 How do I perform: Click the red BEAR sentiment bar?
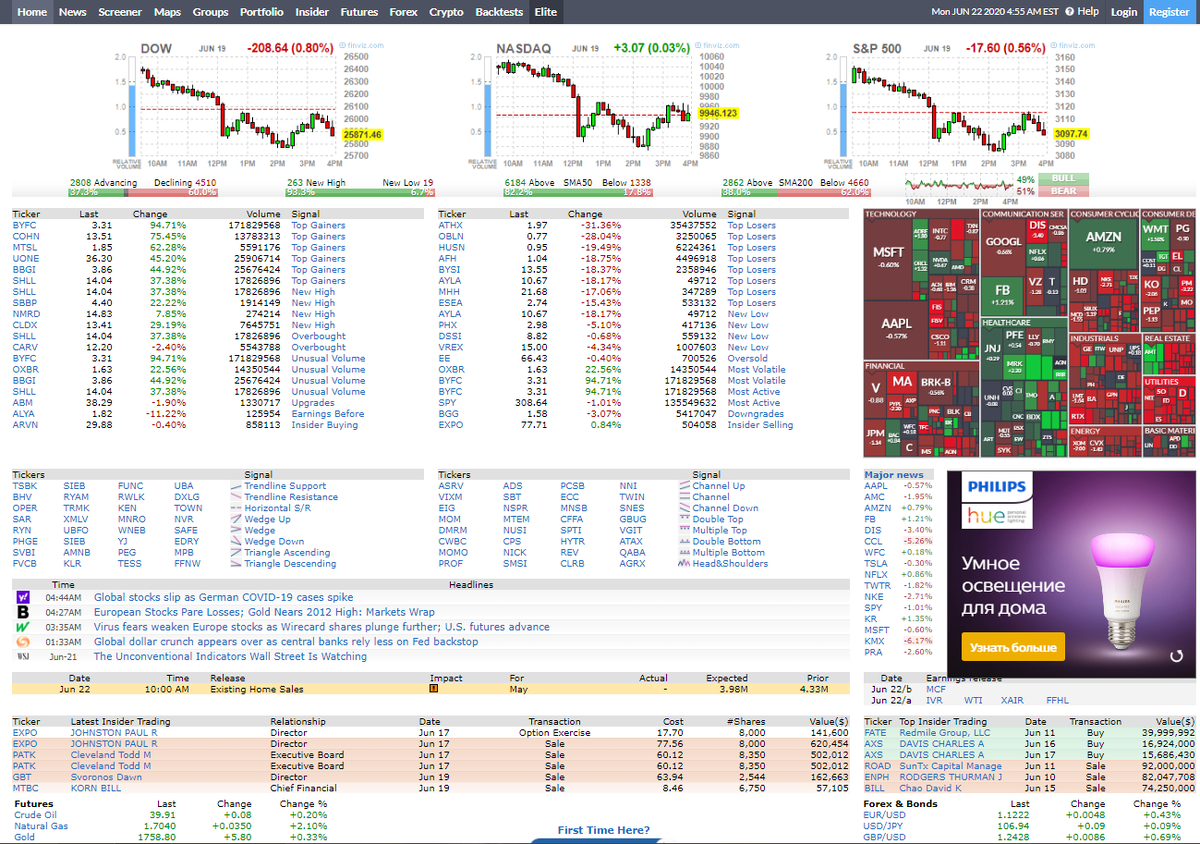[1063, 190]
